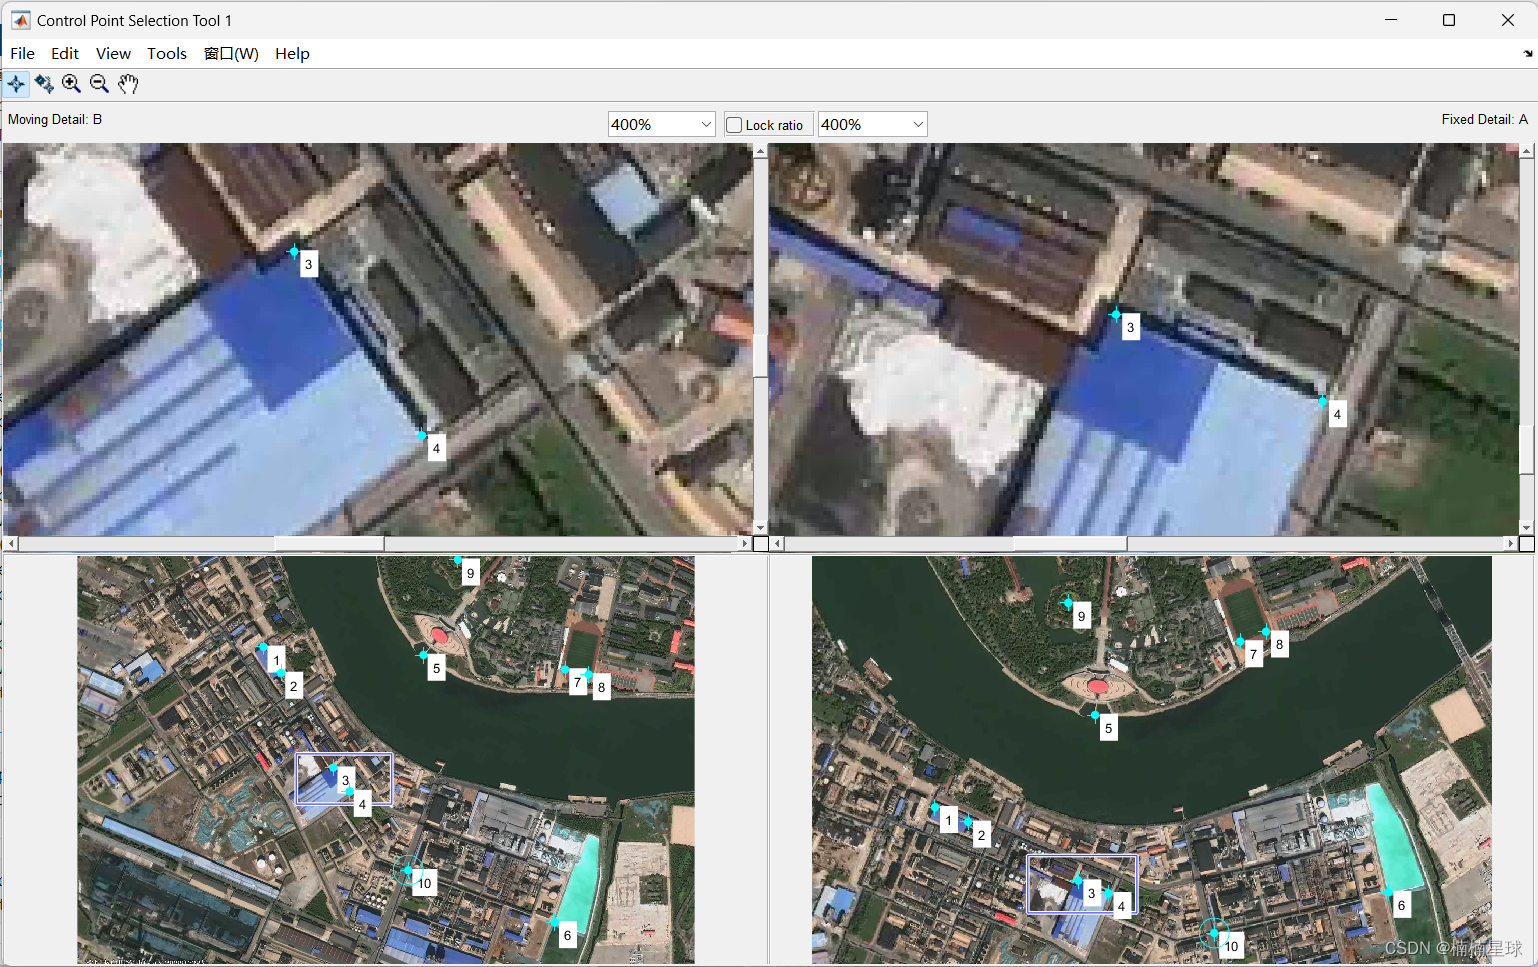Minimize the Control Point Selection Tool window

[x=1390, y=20]
